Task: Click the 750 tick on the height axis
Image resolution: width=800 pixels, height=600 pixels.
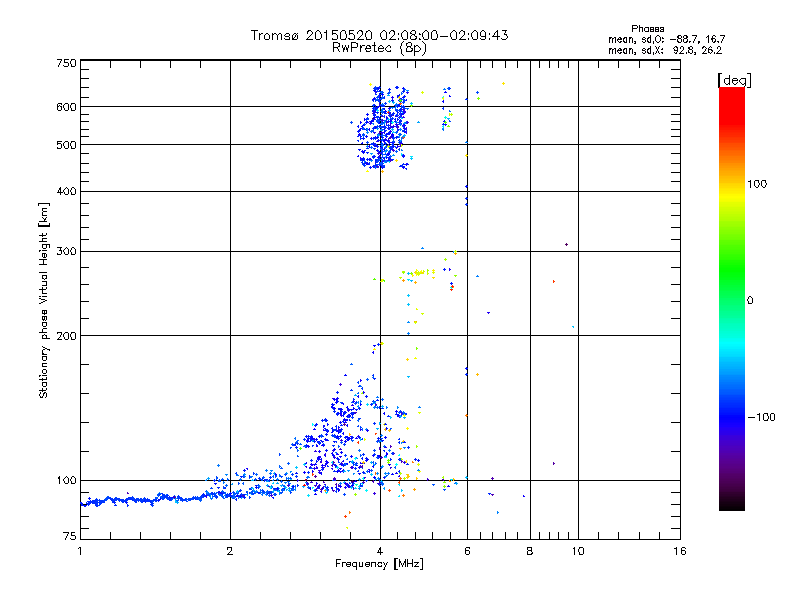Action: click(66, 63)
